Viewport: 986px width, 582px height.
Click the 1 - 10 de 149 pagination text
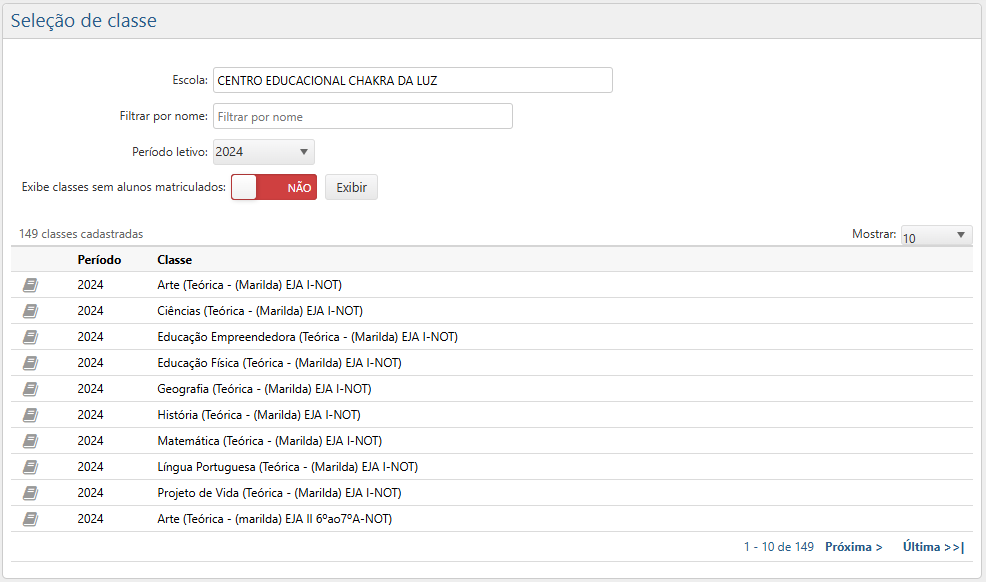click(778, 547)
